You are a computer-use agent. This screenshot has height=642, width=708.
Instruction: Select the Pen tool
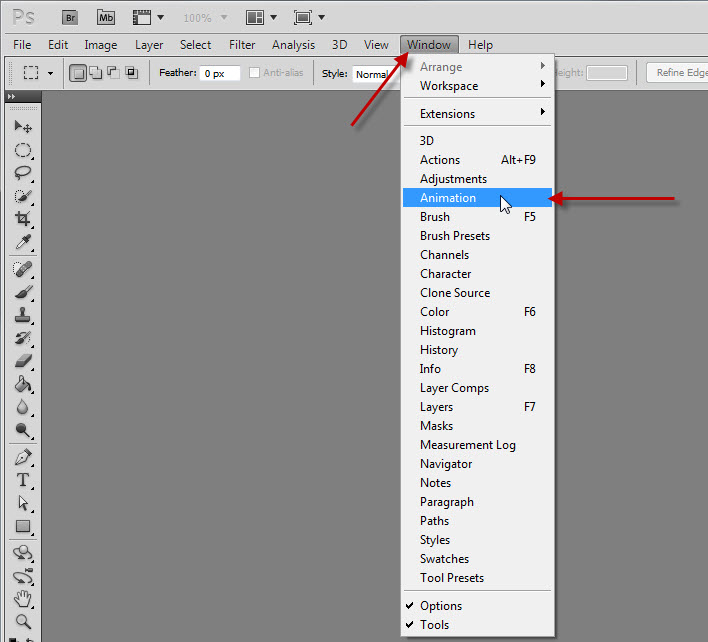click(x=23, y=457)
